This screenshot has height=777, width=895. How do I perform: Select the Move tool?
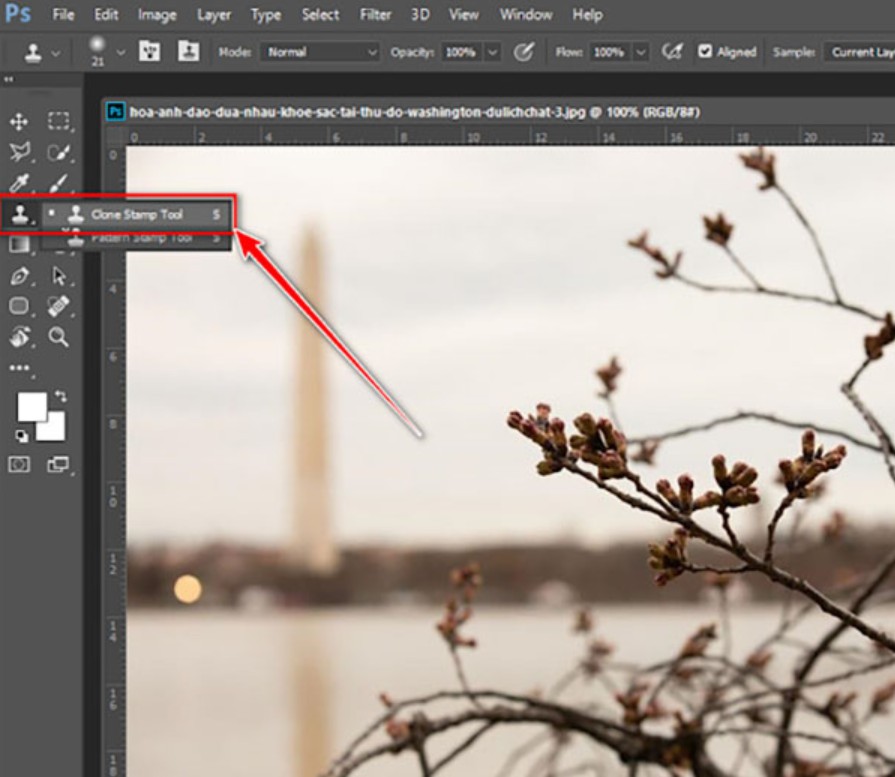coord(18,122)
